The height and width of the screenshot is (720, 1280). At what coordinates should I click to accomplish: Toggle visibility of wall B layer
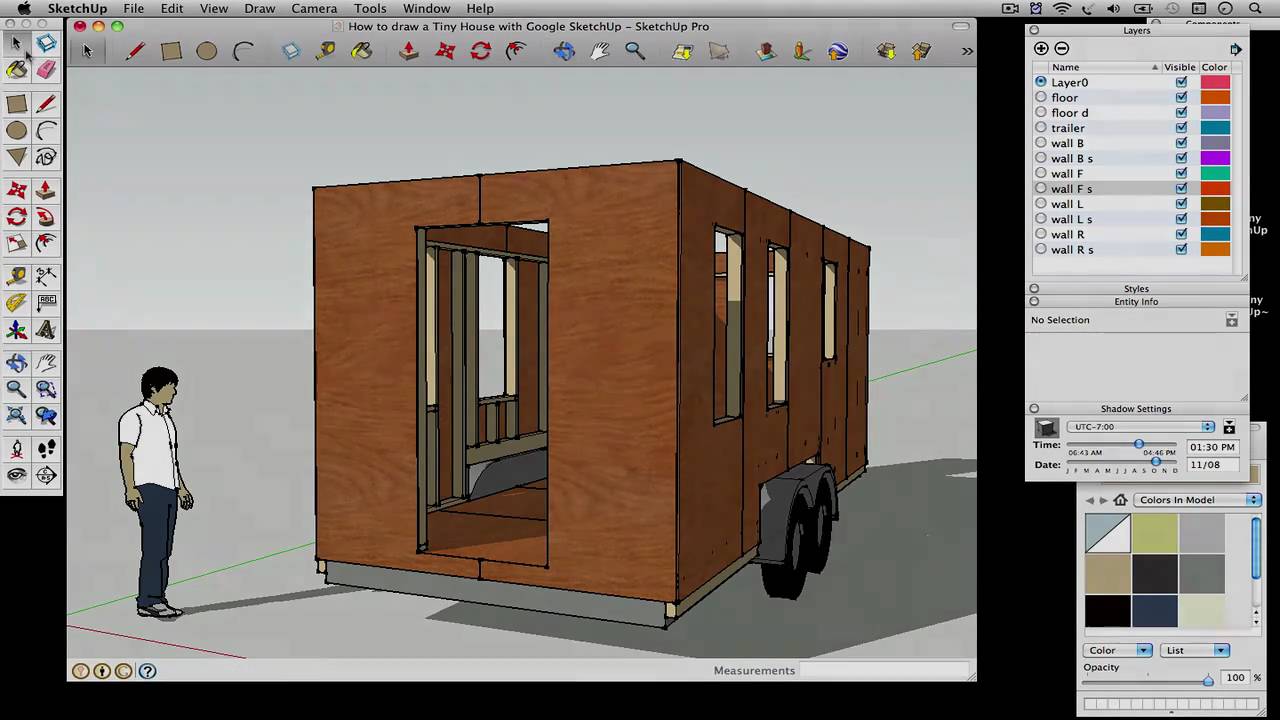click(x=1181, y=143)
